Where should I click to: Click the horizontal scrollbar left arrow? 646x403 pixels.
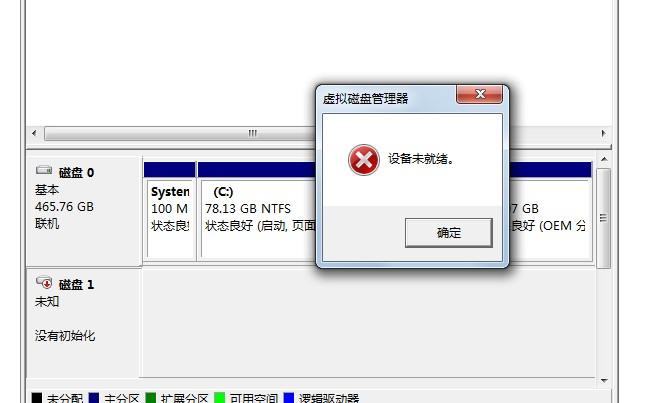click(x=34, y=133)
